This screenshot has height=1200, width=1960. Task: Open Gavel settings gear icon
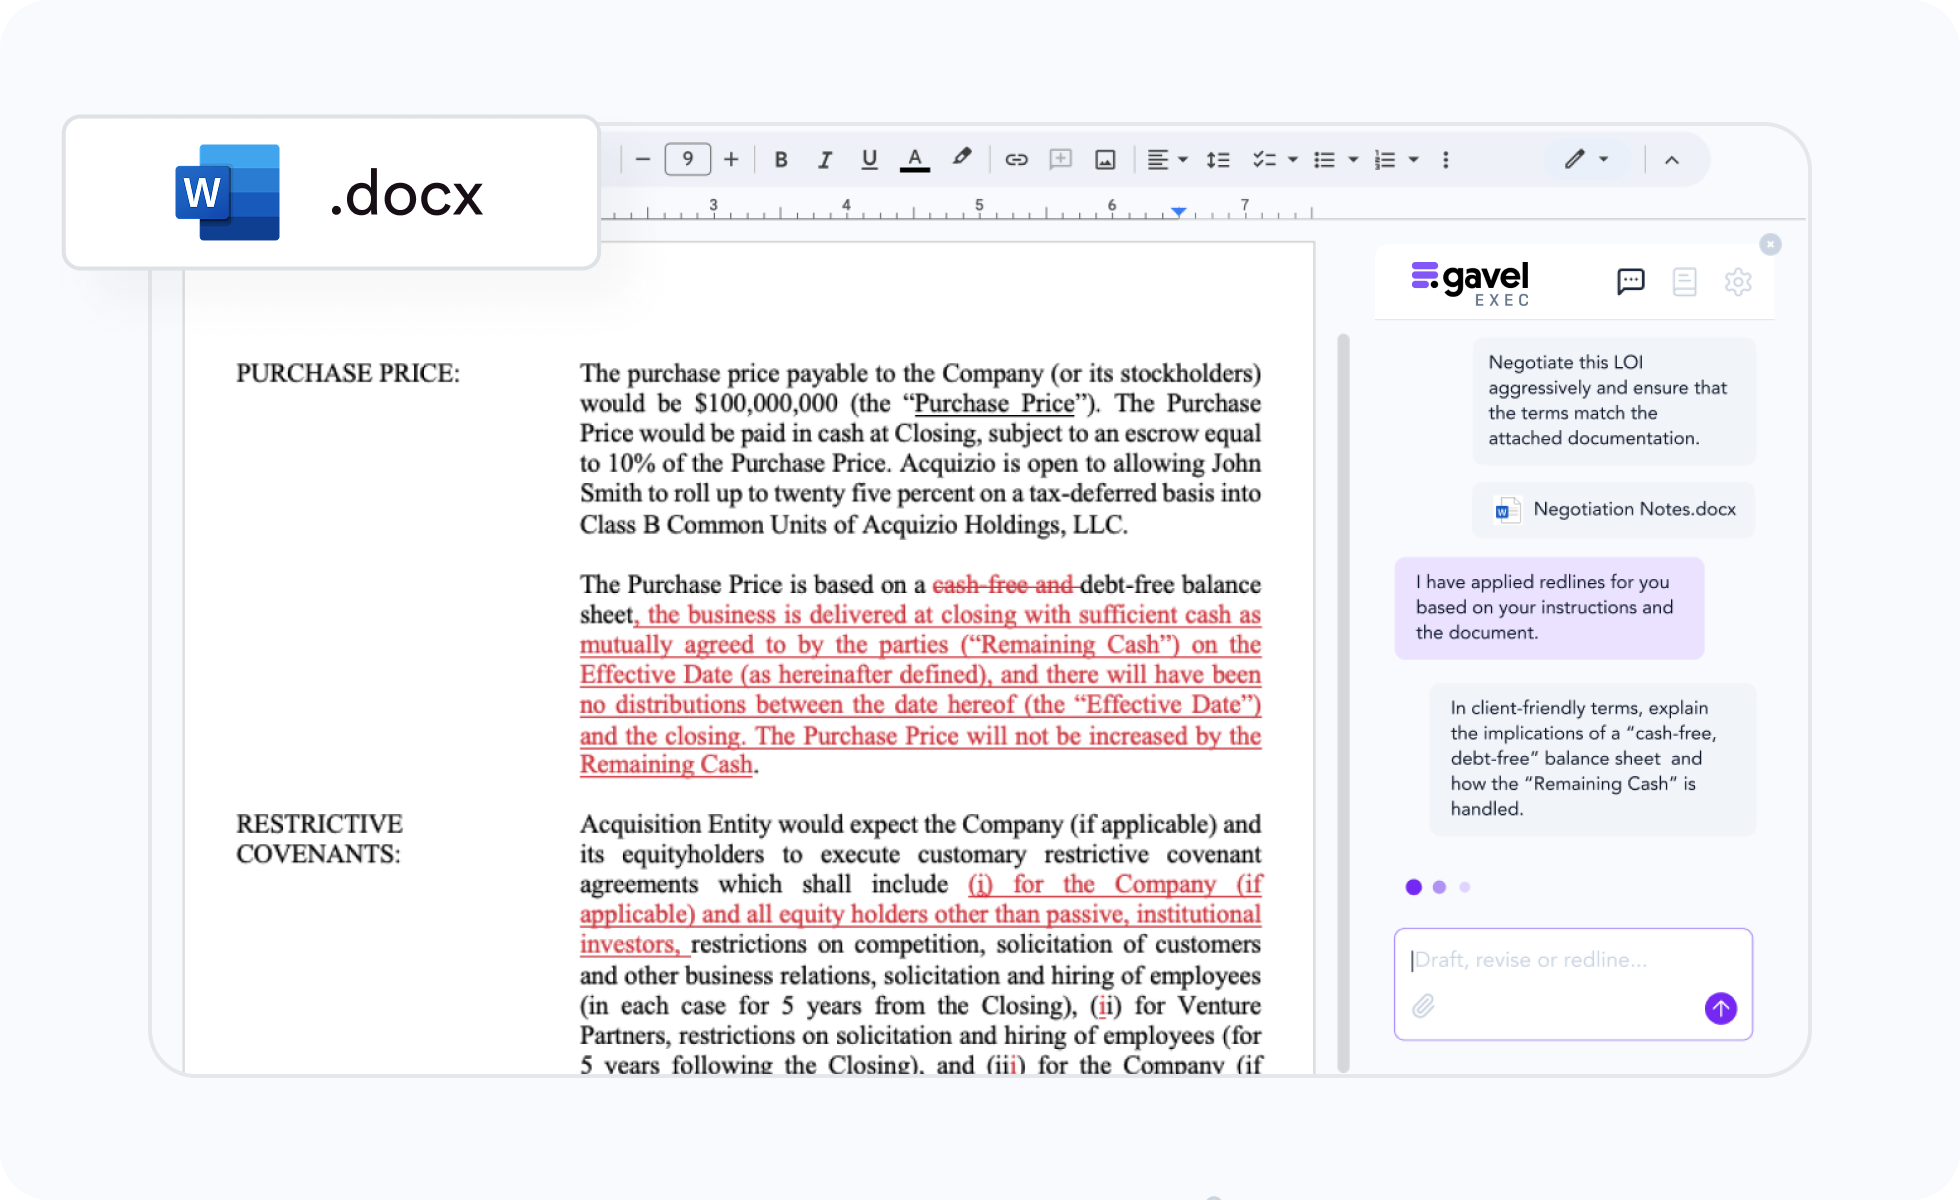point(1739,282)
